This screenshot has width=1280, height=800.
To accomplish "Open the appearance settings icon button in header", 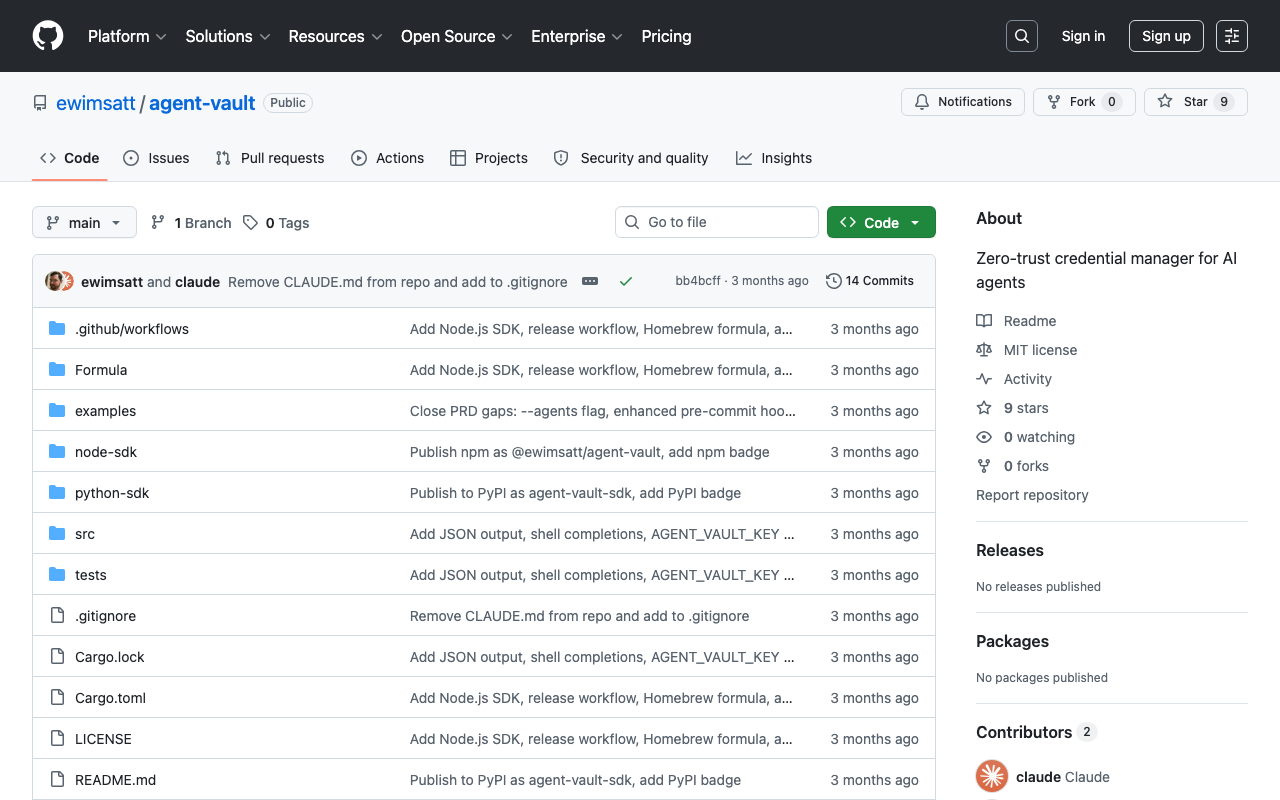I will (1232, 36).
